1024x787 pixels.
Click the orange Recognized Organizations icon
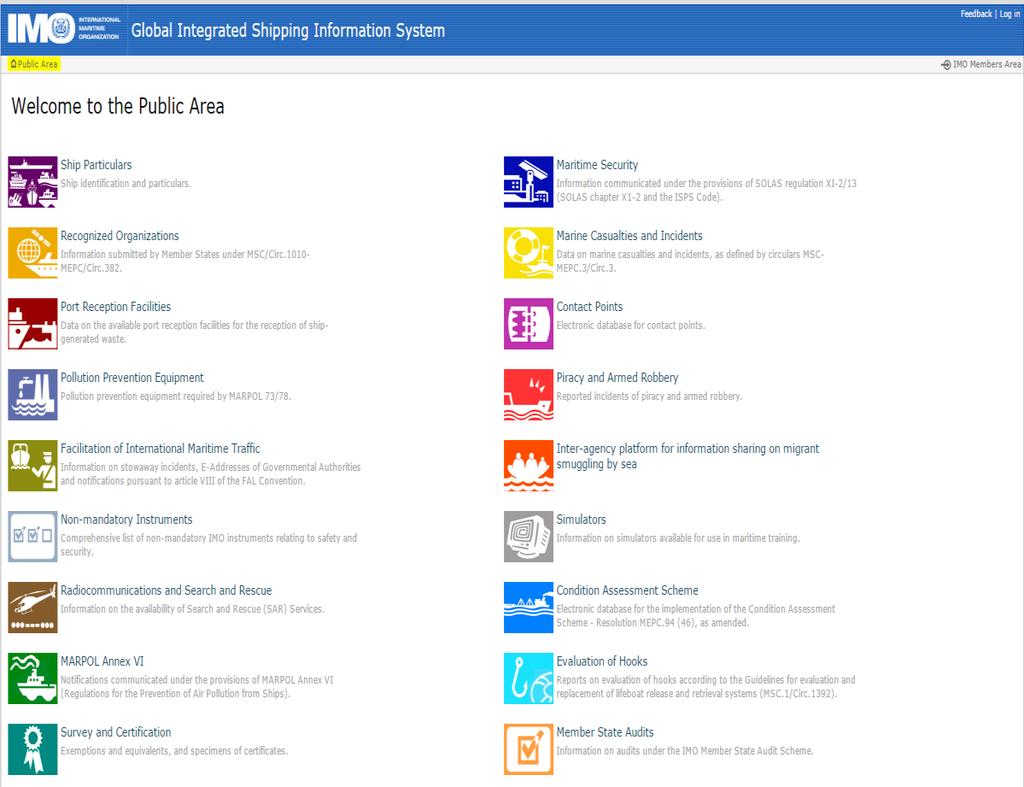tap(33, 253)
